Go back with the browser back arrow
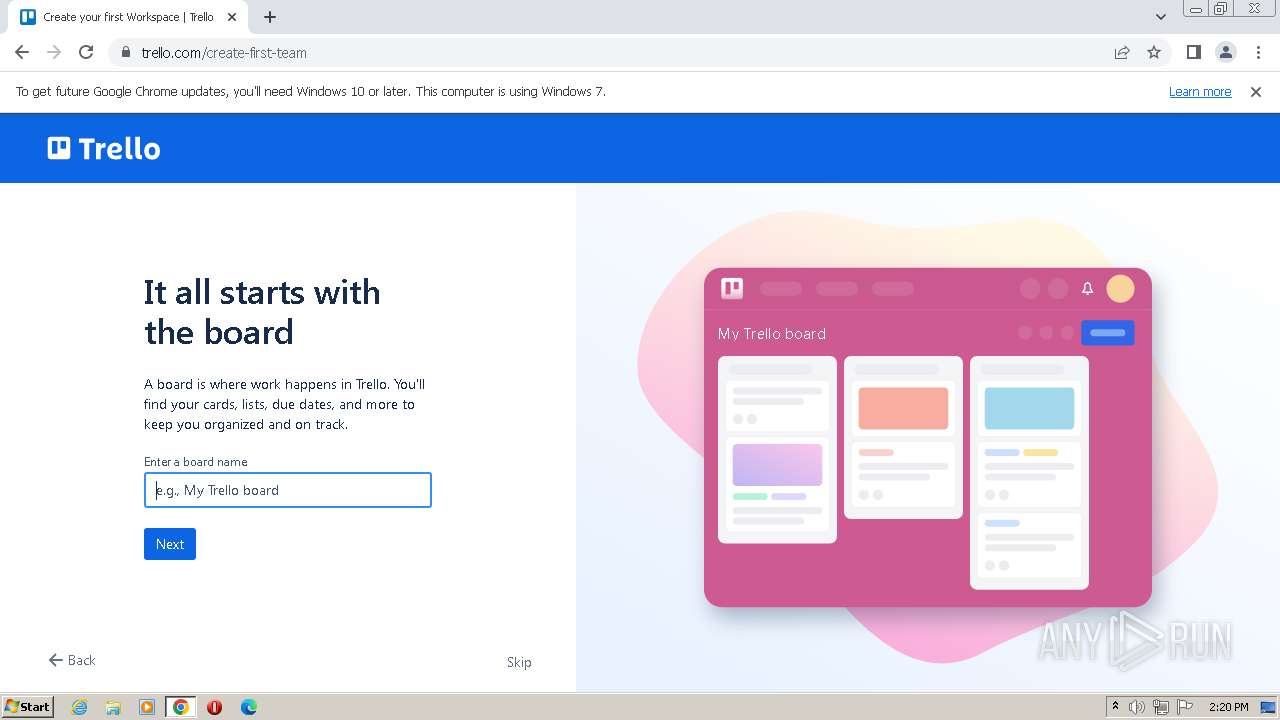This screenshot has width=1280, height=720. coord(22,53)
